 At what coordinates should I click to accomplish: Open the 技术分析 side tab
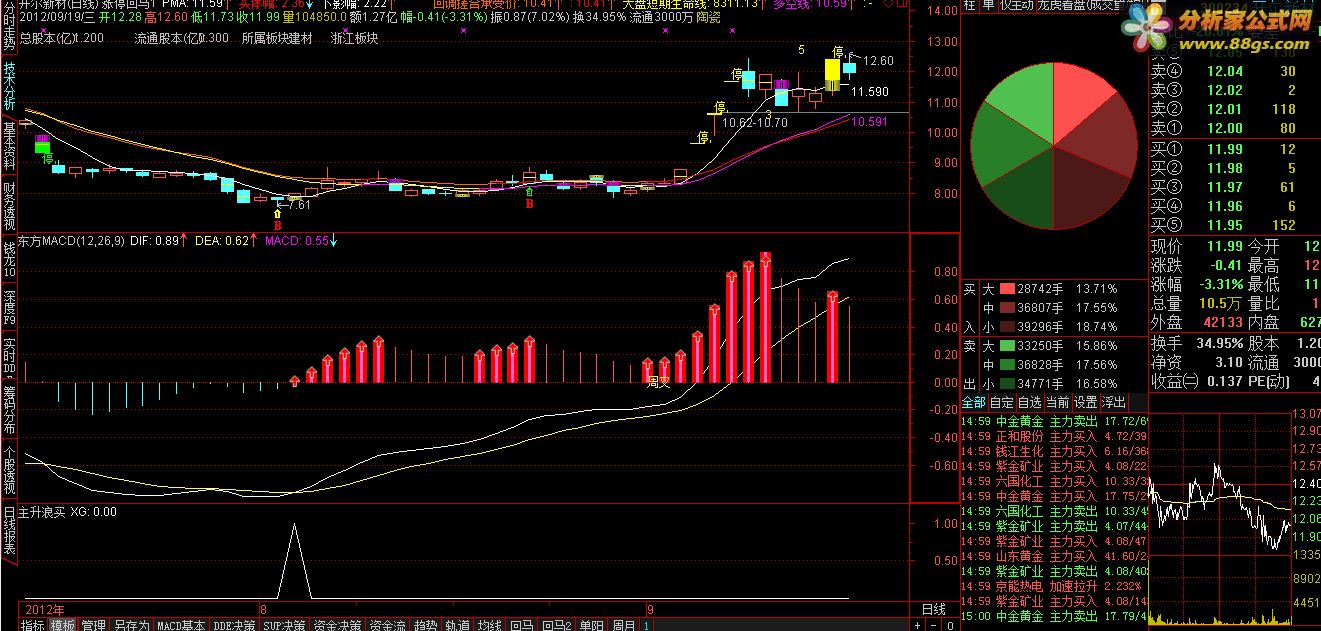tap(9, 87)
